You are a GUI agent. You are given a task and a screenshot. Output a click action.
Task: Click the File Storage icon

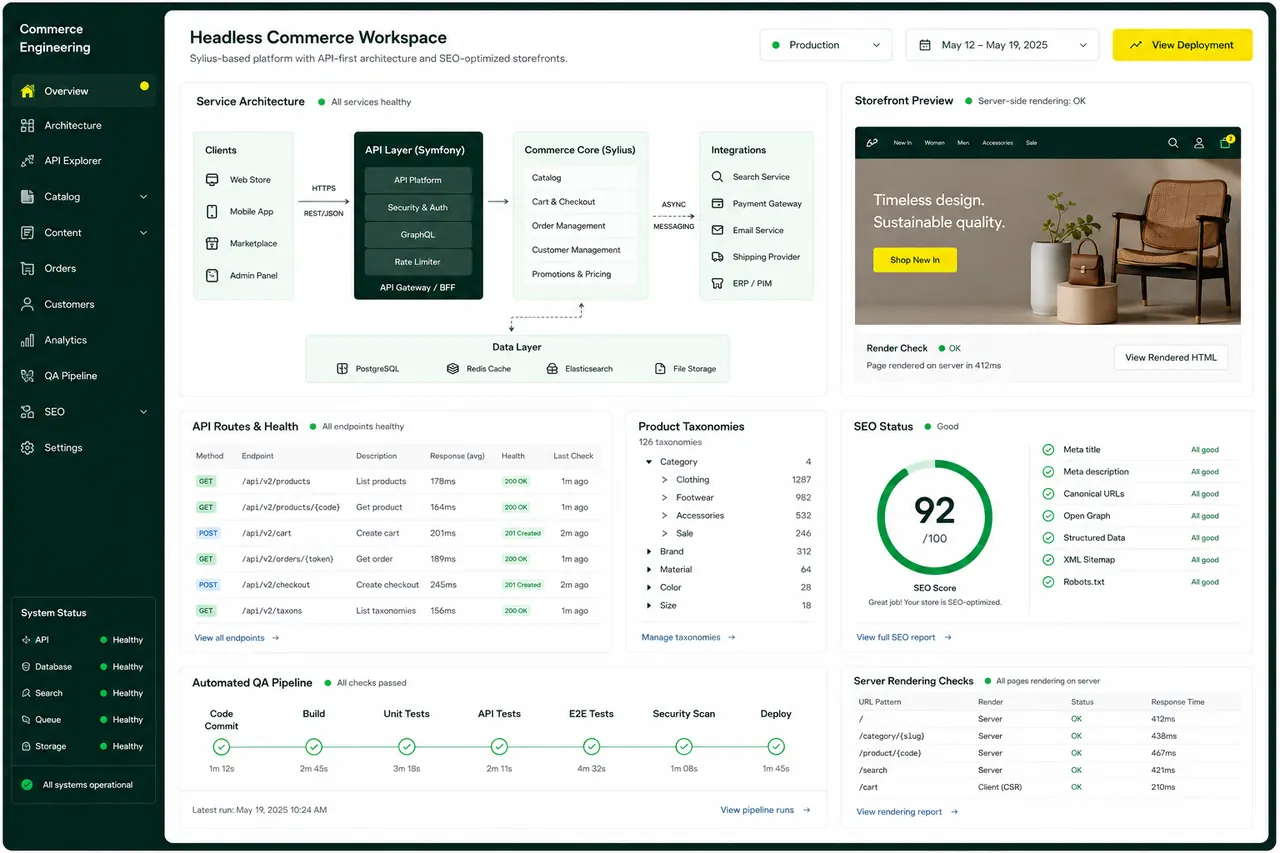point(660,369)
